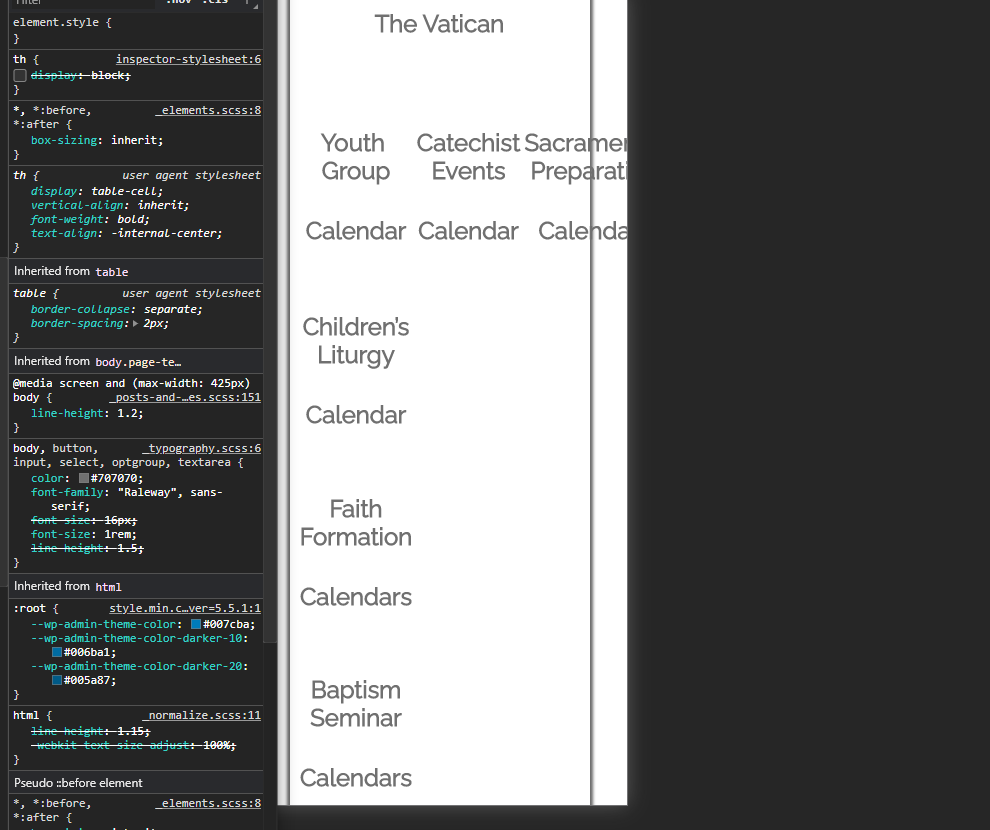Click the Youth Group heading on page

point(354,157)
